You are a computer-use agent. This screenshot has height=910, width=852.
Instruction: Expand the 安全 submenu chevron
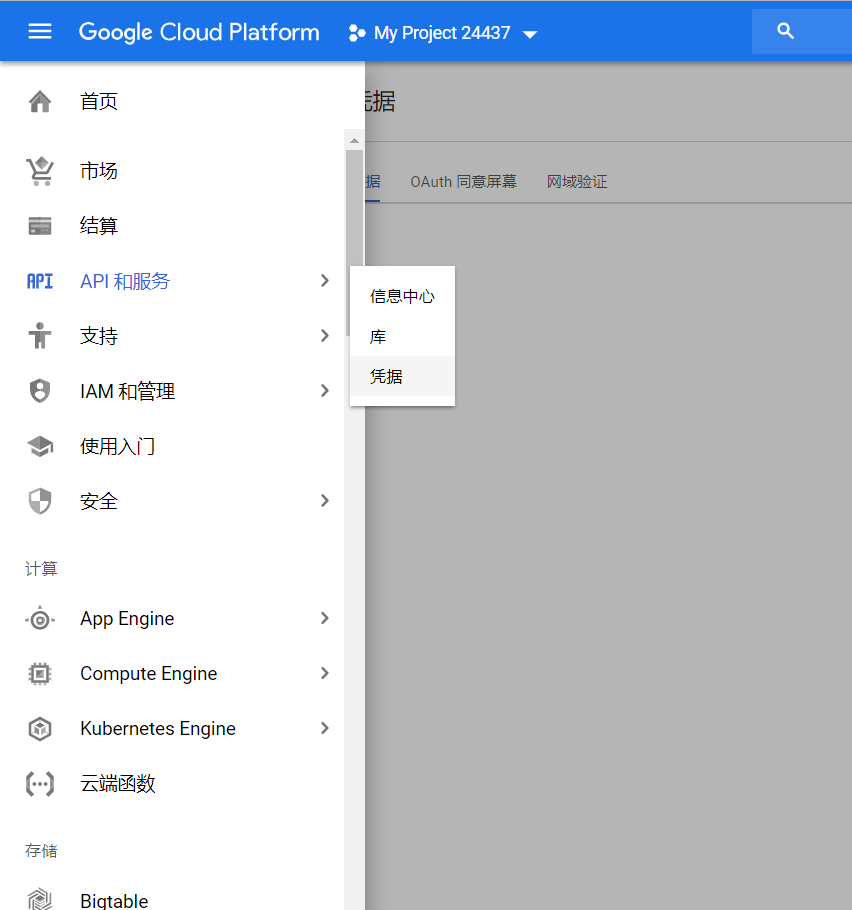(x=324, y=501)
